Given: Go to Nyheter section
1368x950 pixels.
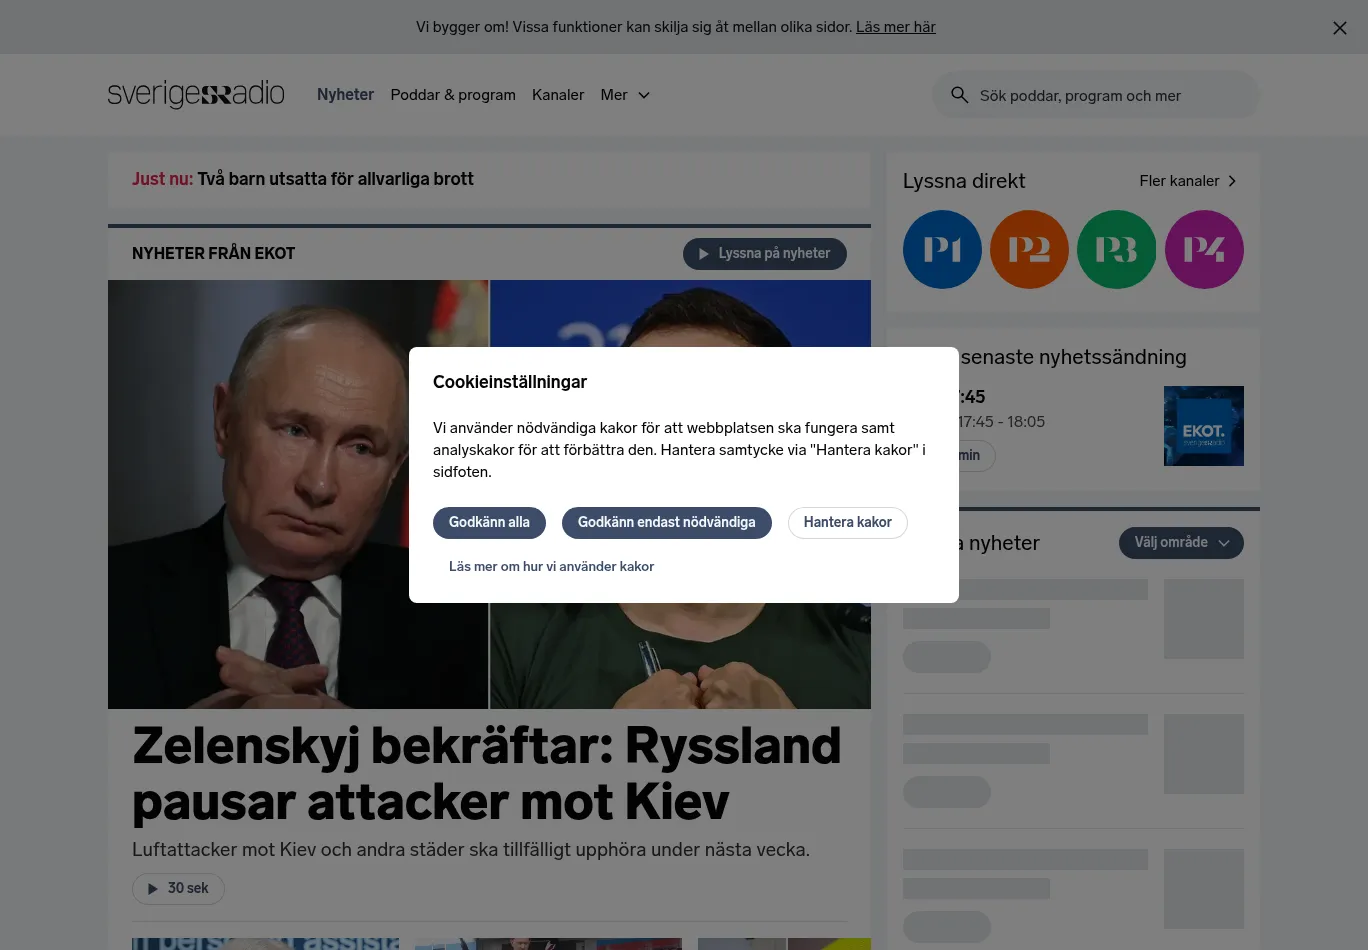Looking at the screenshot, I should coord(345,95).
